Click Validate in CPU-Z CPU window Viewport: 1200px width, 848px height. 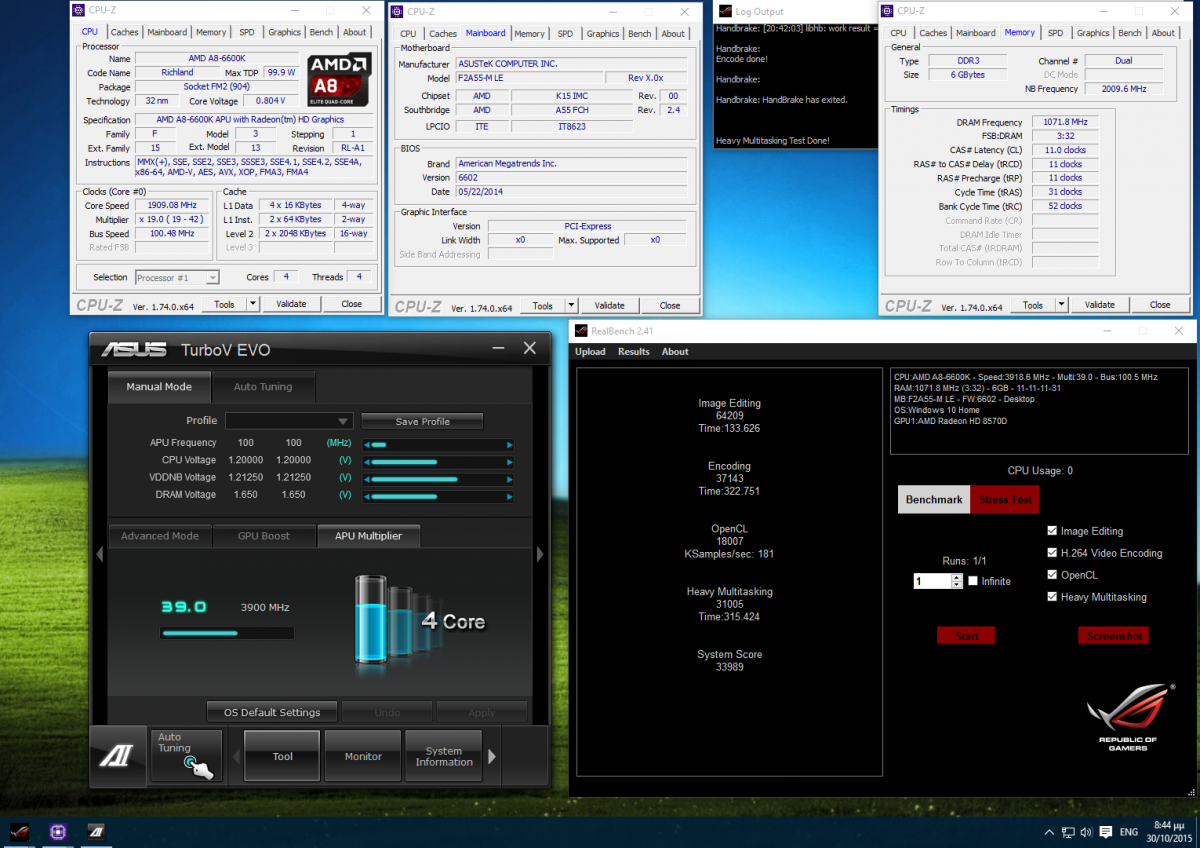coord(291,304)
